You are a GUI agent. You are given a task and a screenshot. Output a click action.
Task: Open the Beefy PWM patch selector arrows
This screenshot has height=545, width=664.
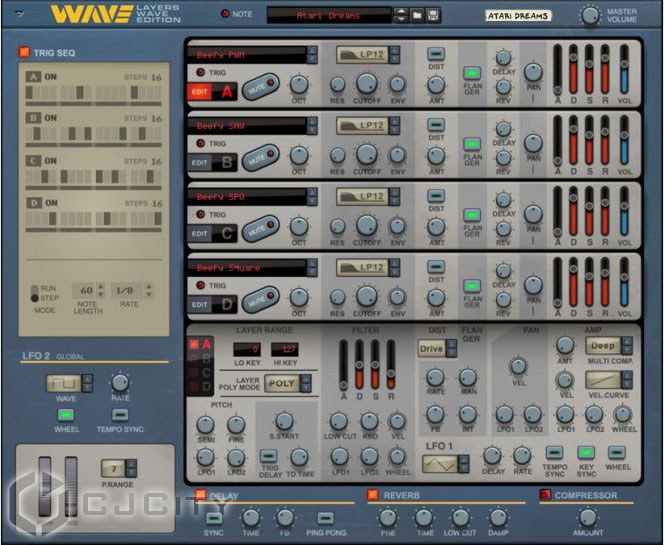[312, 55]
